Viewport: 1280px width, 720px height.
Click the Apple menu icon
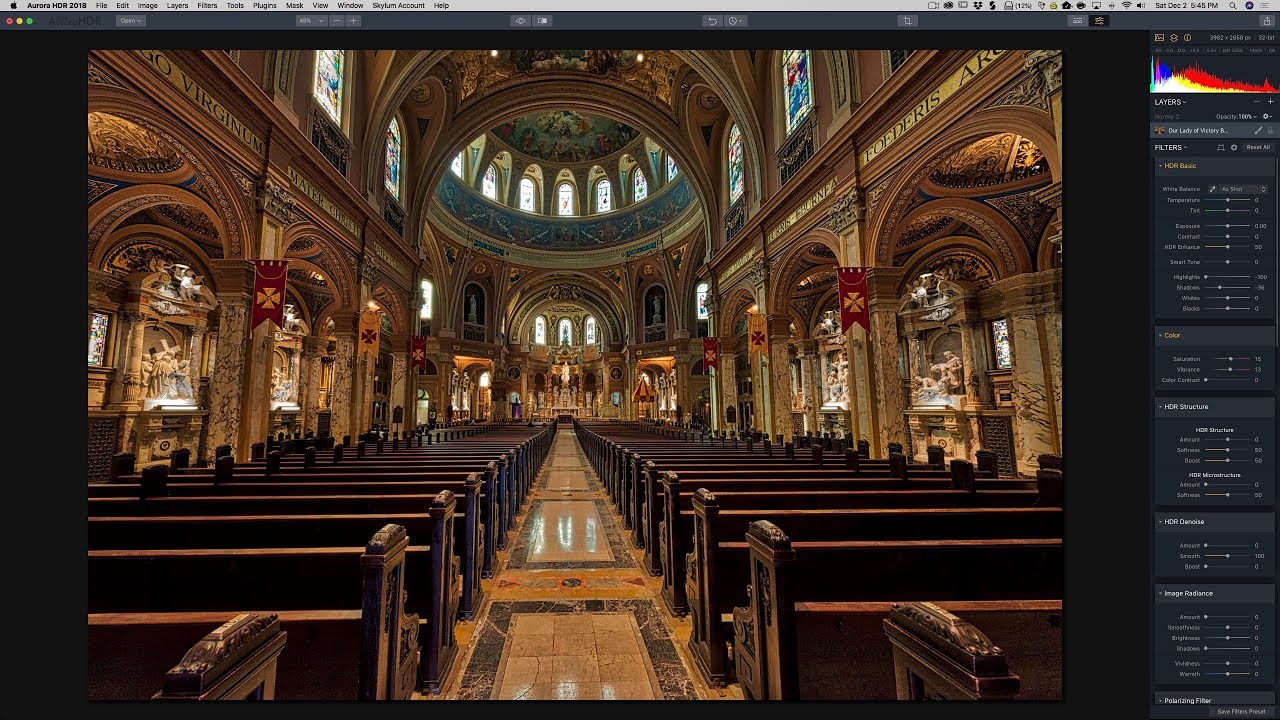pyautogui.click(x=14, y=5)
